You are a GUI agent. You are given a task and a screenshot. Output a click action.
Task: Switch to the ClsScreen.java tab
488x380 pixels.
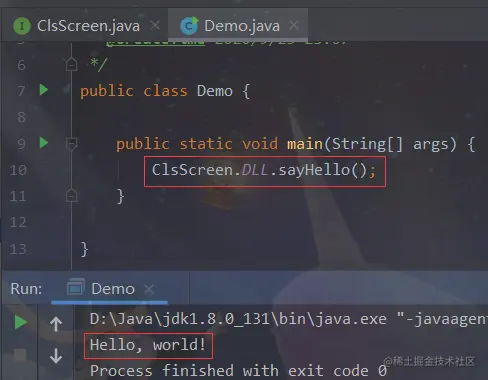coord(88,26)
